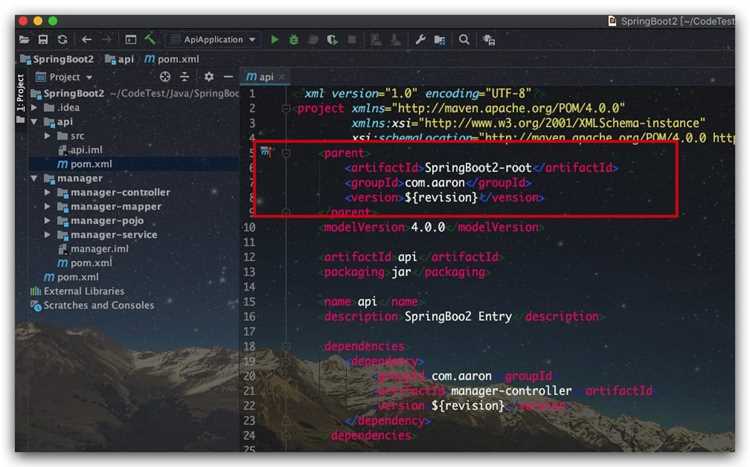Screen dimensions: 750x467
Task: Click pom.xml in the navigation breadcrumb
Action: pos(172,59)
